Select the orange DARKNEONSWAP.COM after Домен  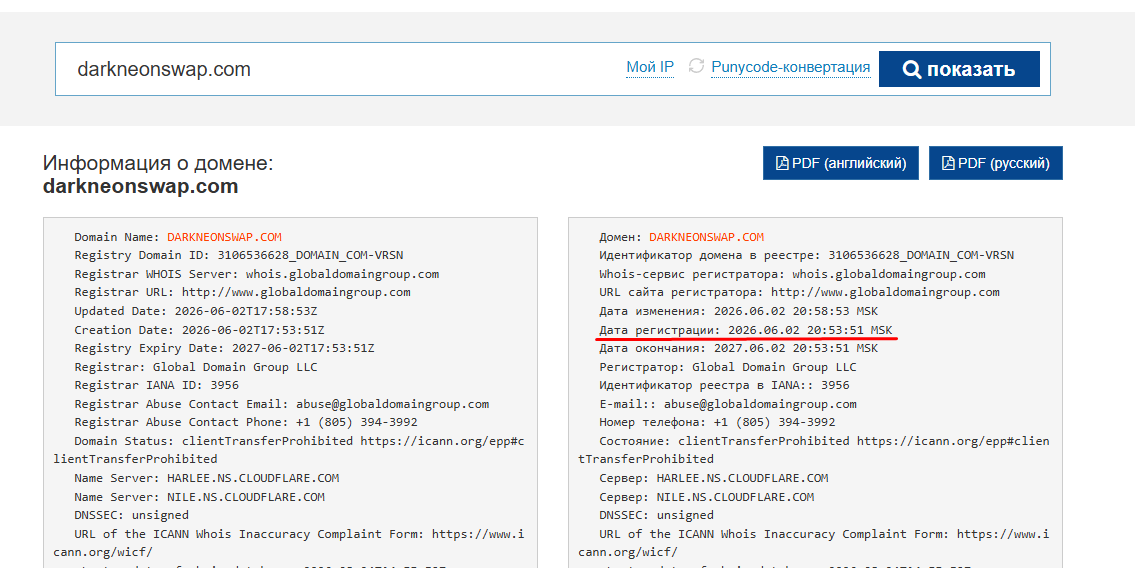(706, 237)
